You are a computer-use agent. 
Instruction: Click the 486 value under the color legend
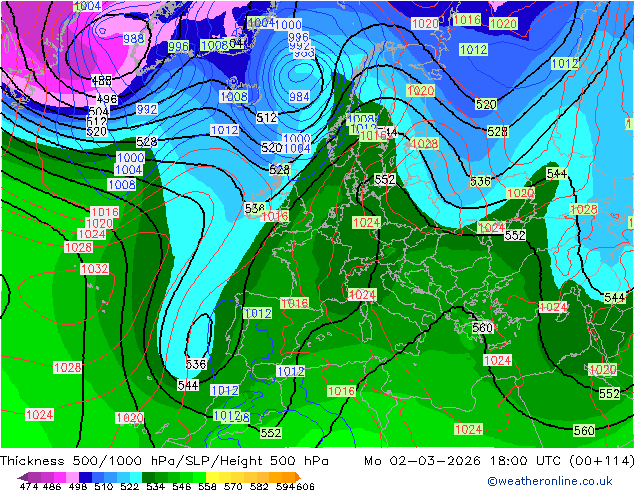pyautogui.click(x=52, y=486)
